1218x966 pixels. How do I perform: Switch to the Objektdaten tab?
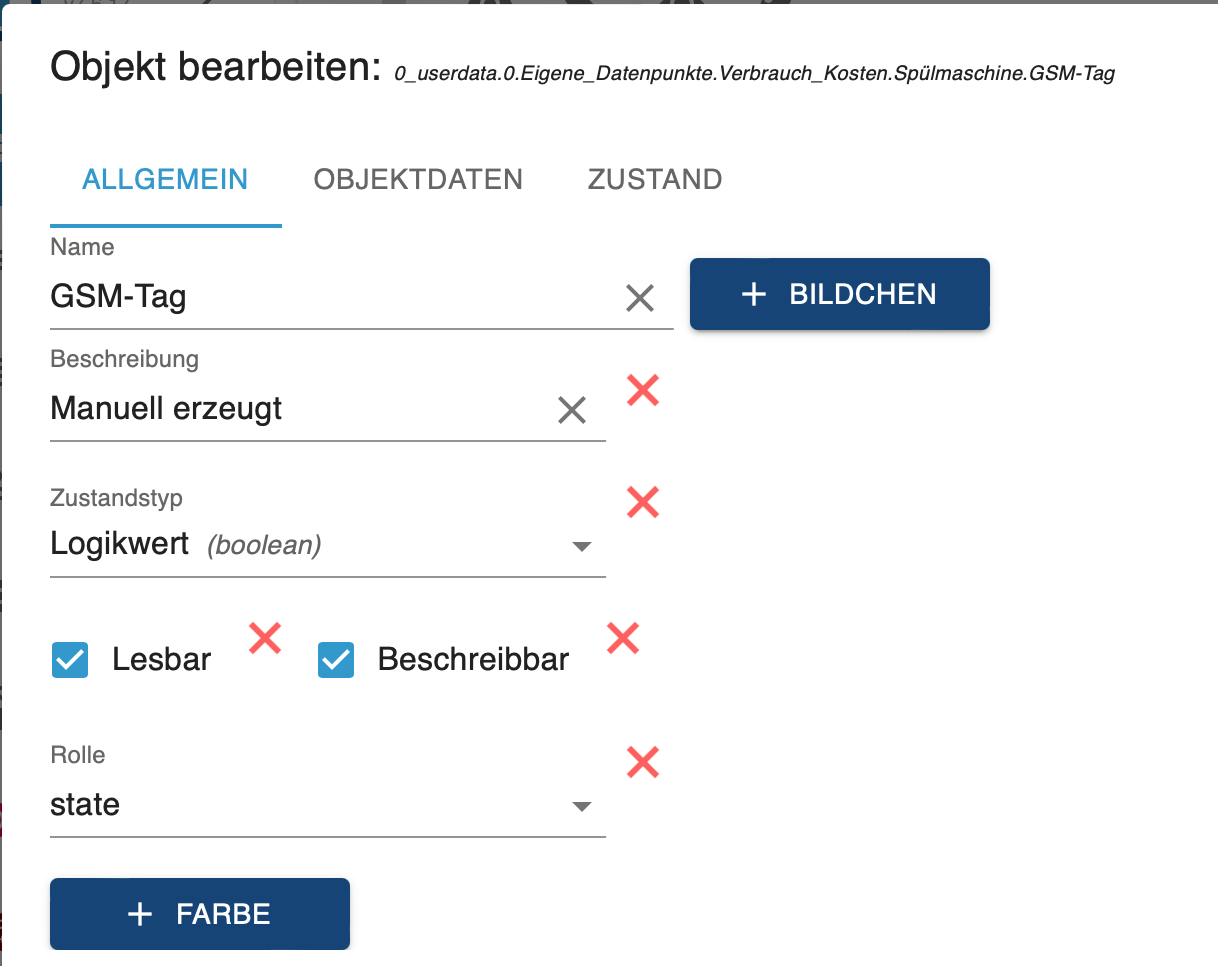(x=418, y=180)
